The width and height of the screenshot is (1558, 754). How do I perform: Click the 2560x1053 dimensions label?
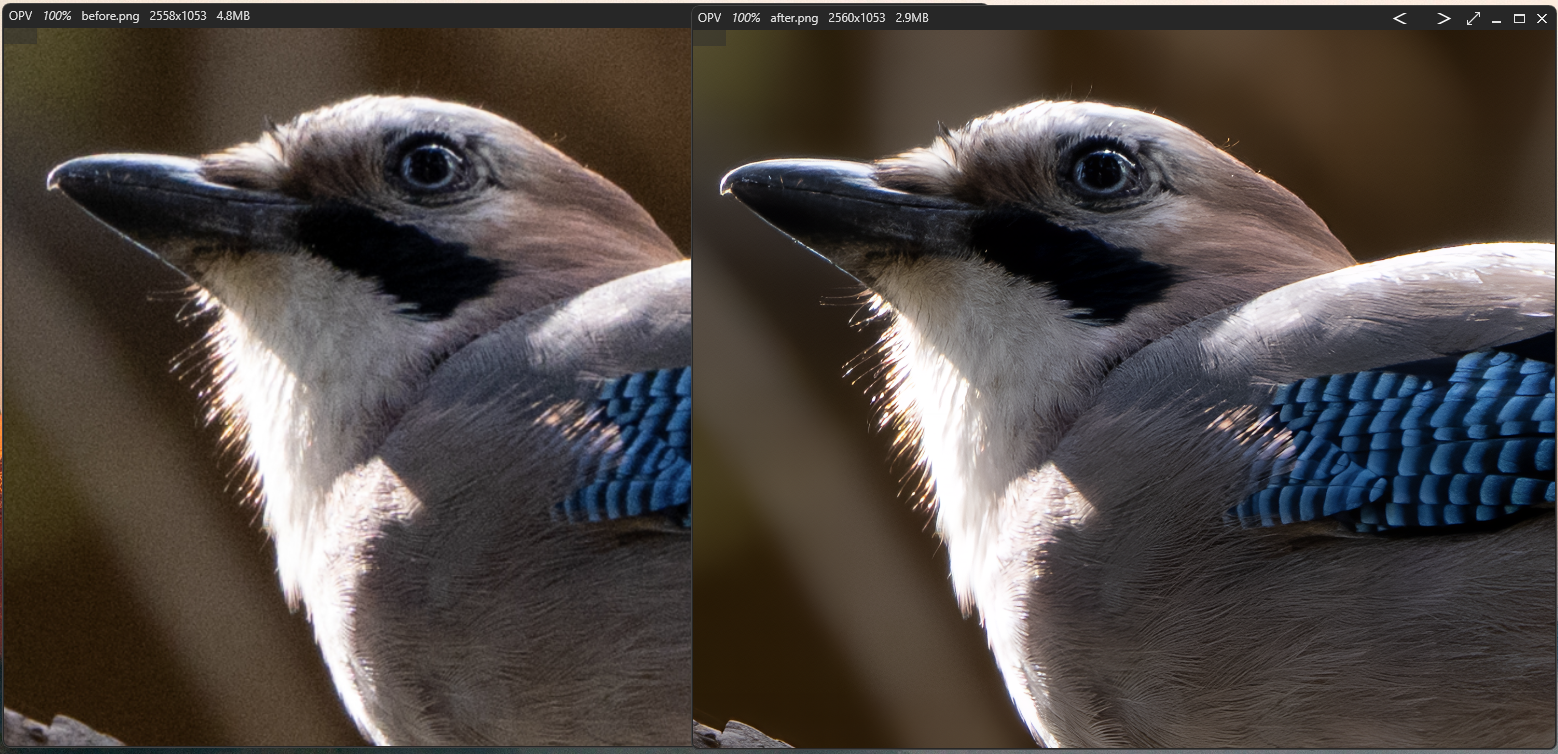[856, 18]
